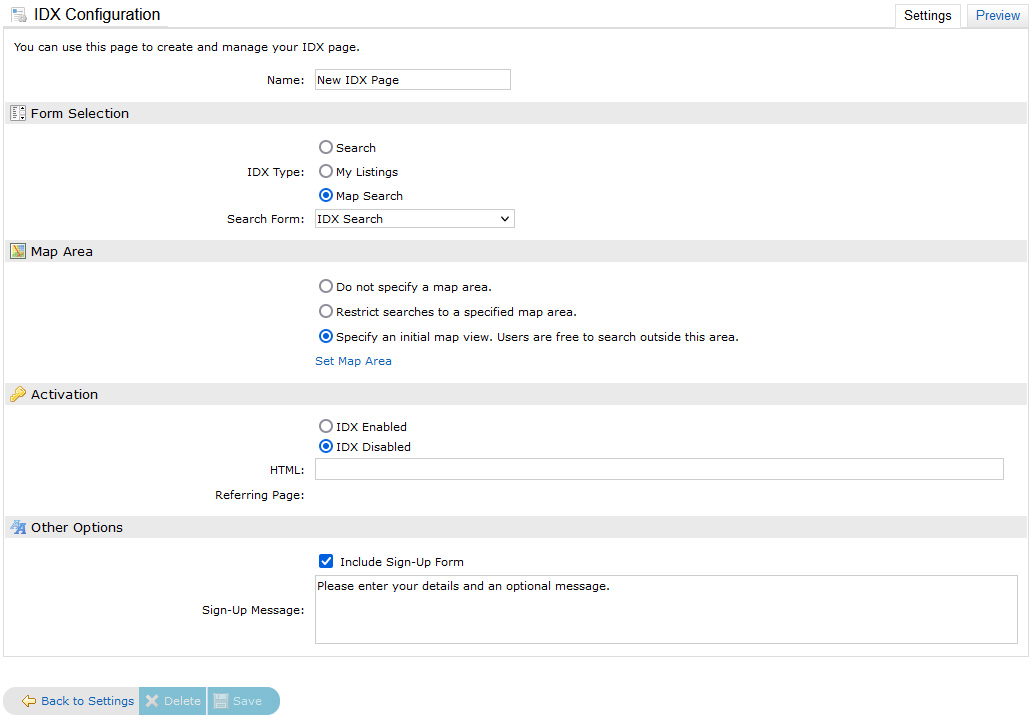Image resolution: width=1032 pixels, height=725 pixels.
Task: Click the Map Area section icon
Action: coord(18,252)
